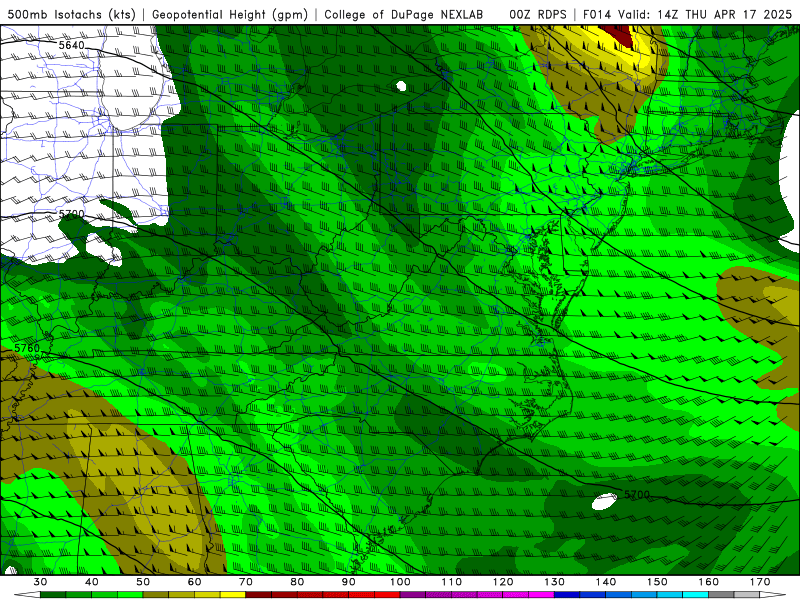800x600 pixels.
Task: Click the 160 value on the color scale
Action: coord(709,582)
